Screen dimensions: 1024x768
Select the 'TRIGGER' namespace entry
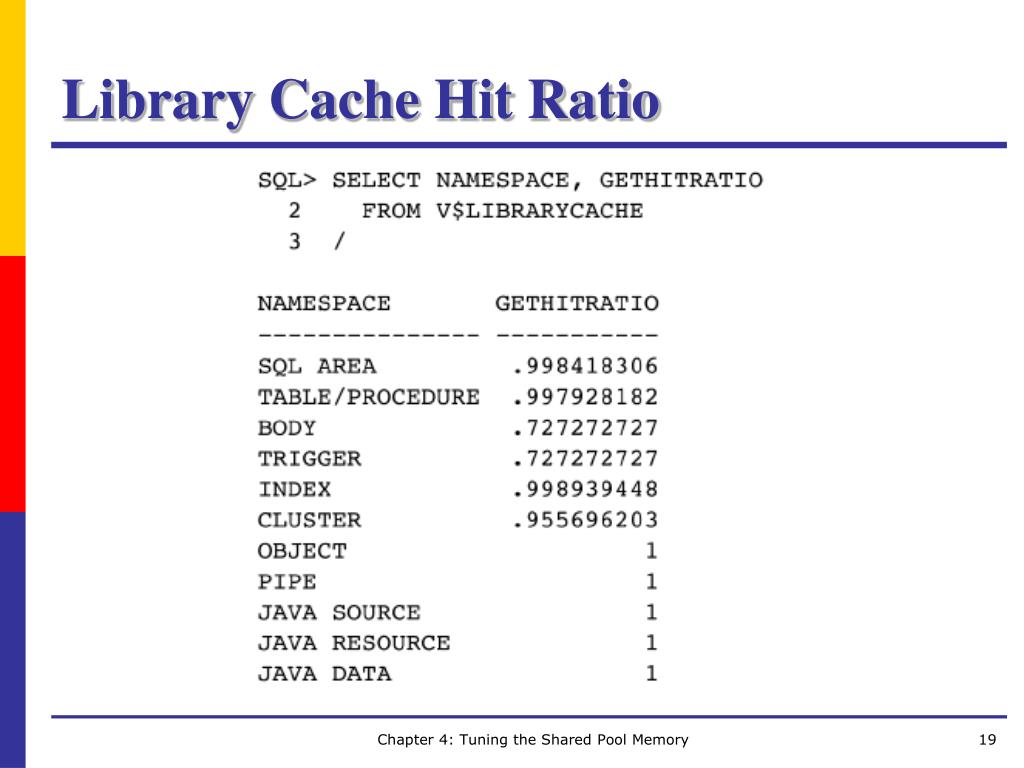pos(309,459)
